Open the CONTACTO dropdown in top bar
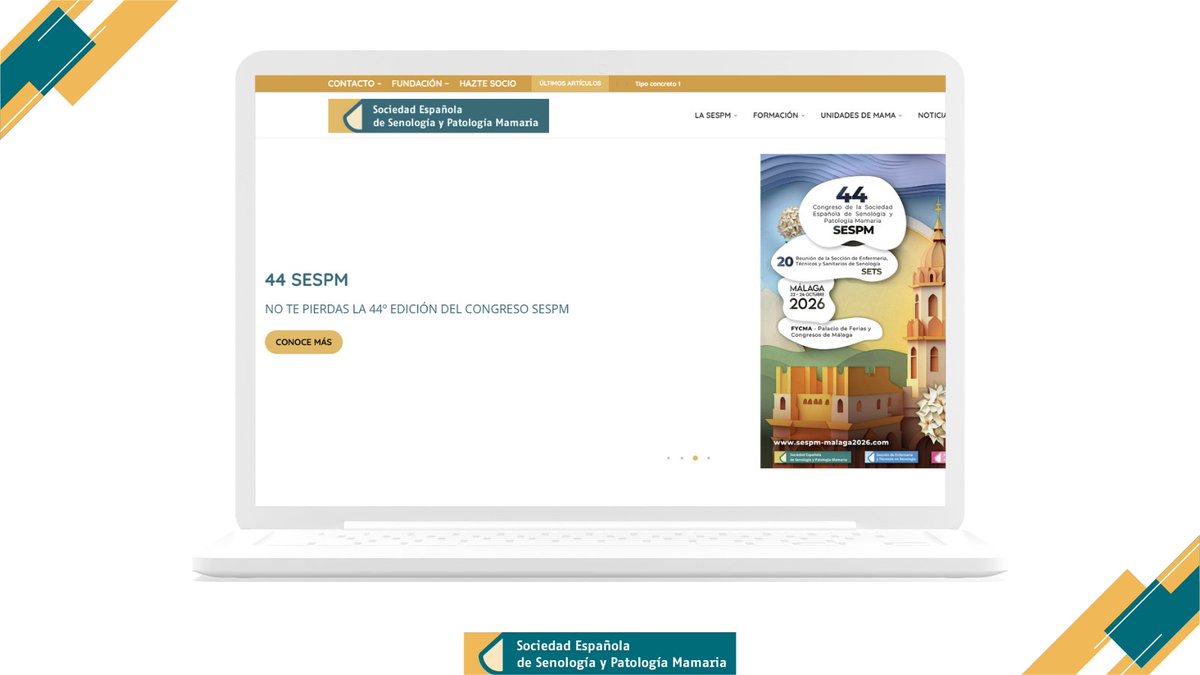The height and width of the screenshot is (675, 1200). pos(354,84)
